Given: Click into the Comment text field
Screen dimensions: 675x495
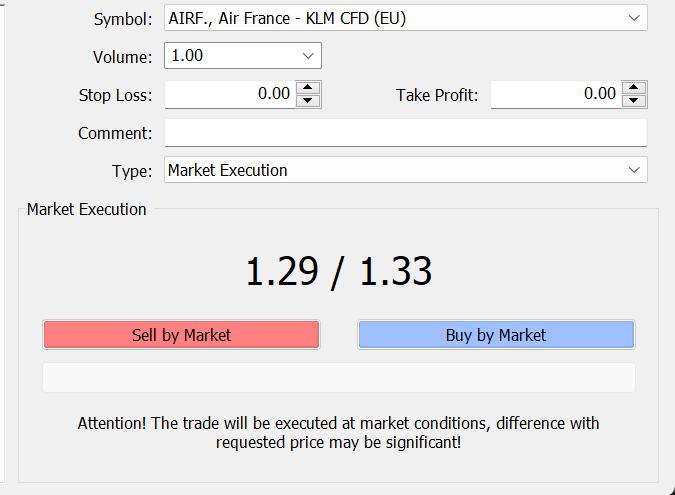Looking at the screenshot, I should 405,133.
